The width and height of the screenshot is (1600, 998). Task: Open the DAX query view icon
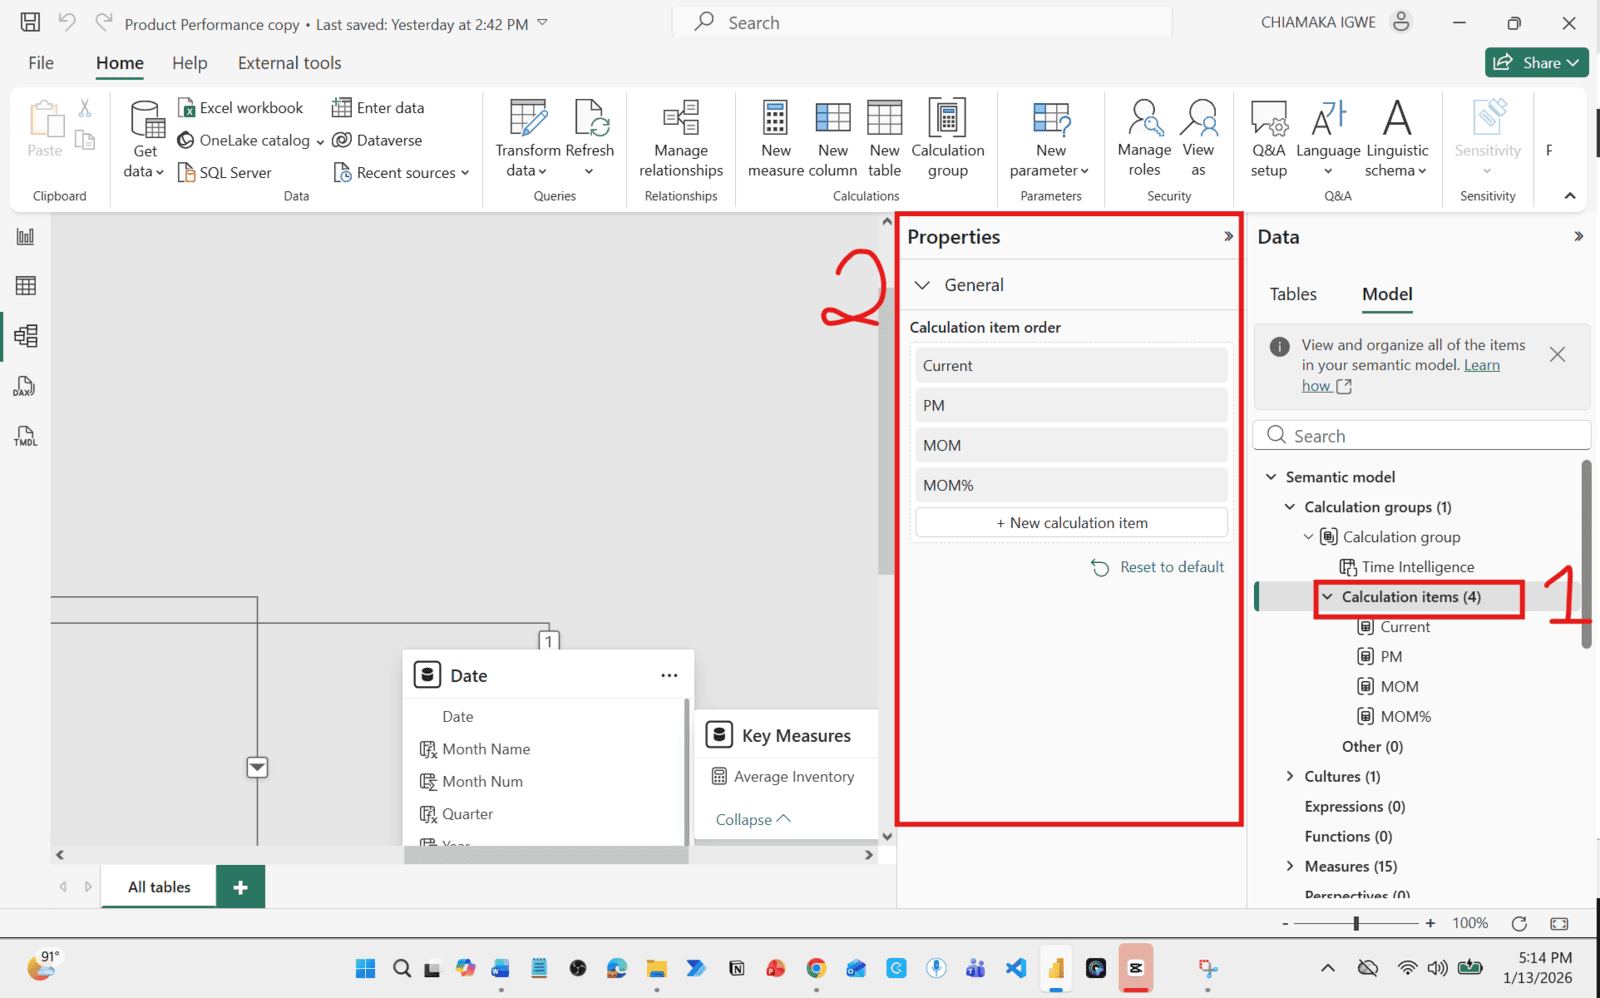pos(26,387)
